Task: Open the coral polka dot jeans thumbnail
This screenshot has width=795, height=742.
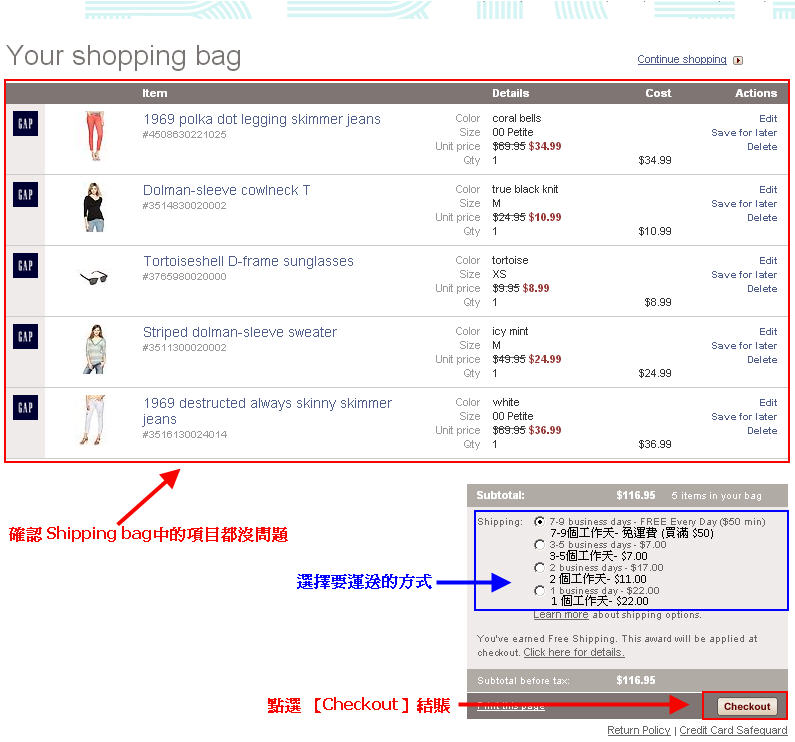Action: (x=94, y=136)
